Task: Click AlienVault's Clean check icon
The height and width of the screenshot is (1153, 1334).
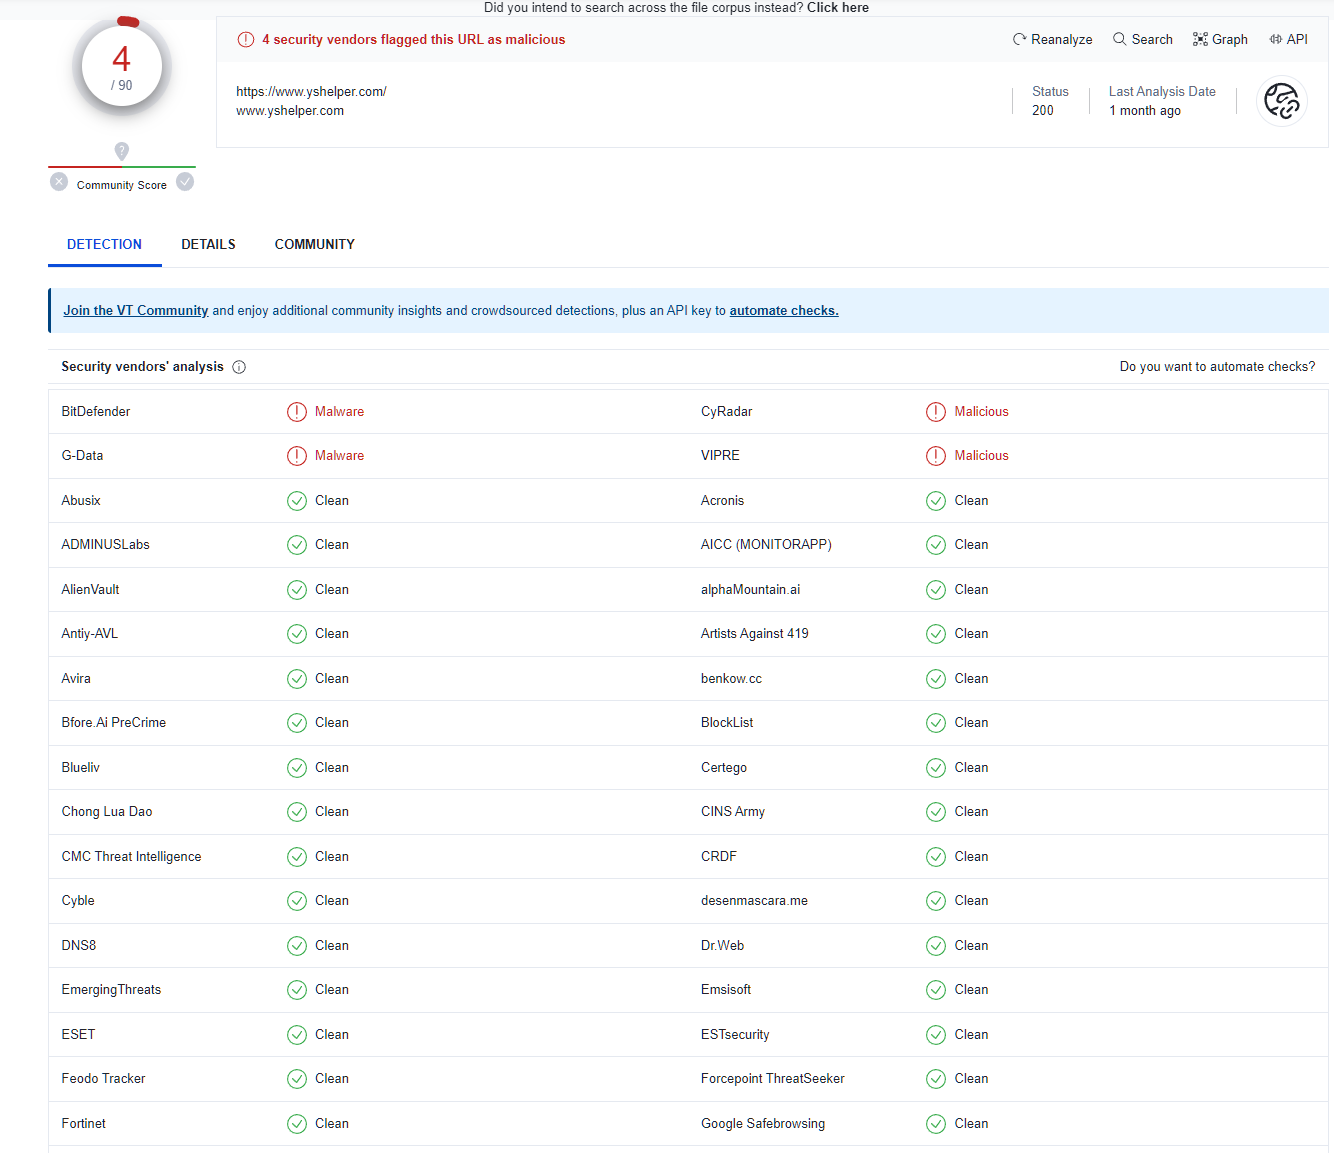Action: click(x=297, y=590)
